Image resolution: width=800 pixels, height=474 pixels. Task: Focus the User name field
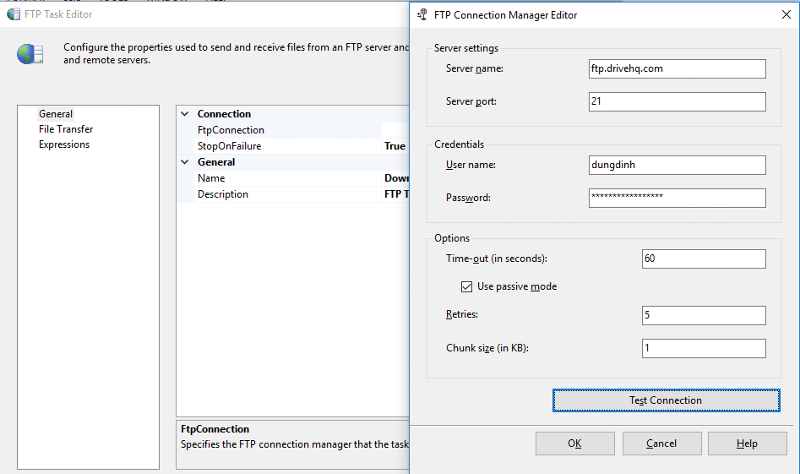[677, 165]
